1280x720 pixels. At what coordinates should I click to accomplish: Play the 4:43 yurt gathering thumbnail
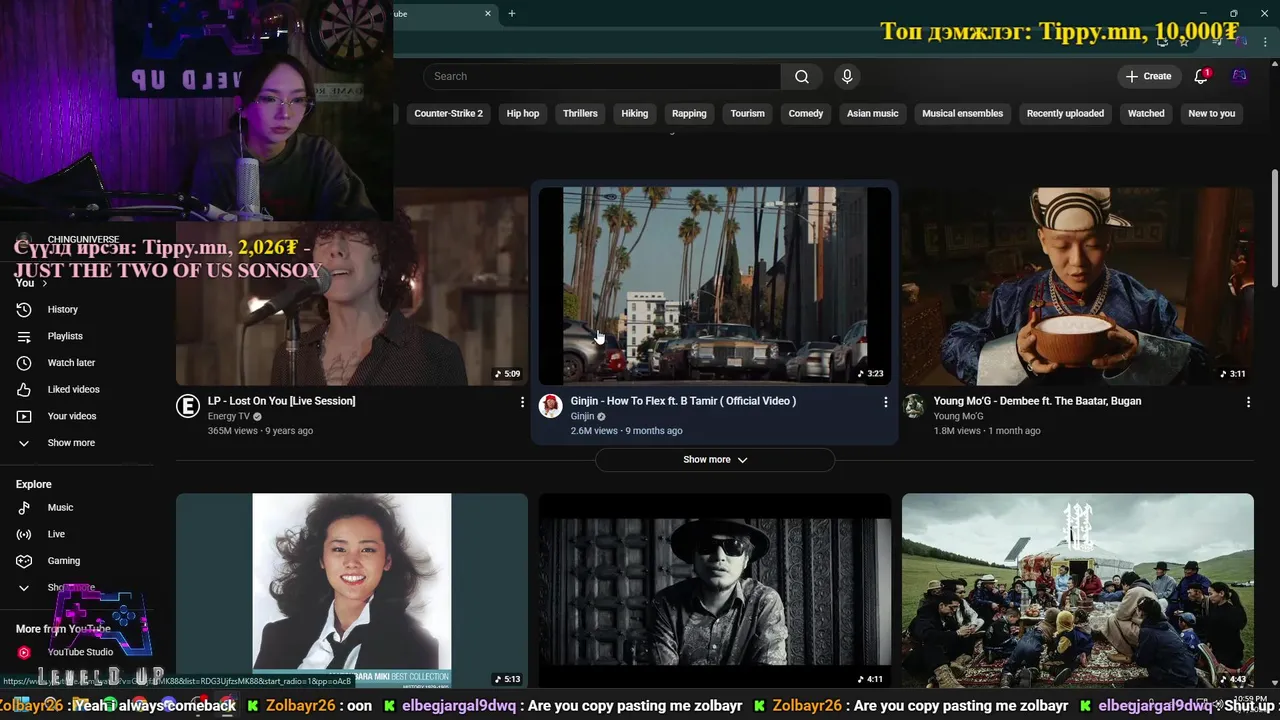(x=1078, y=590)
